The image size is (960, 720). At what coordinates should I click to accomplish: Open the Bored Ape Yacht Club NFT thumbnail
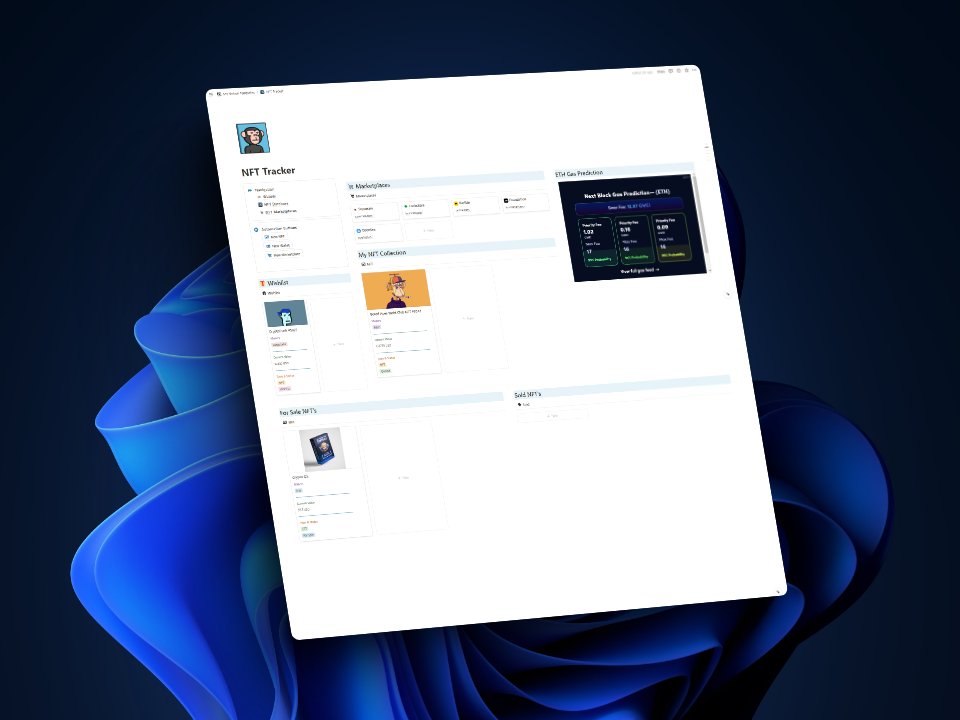pyautogui.click(x=396, y=289)
